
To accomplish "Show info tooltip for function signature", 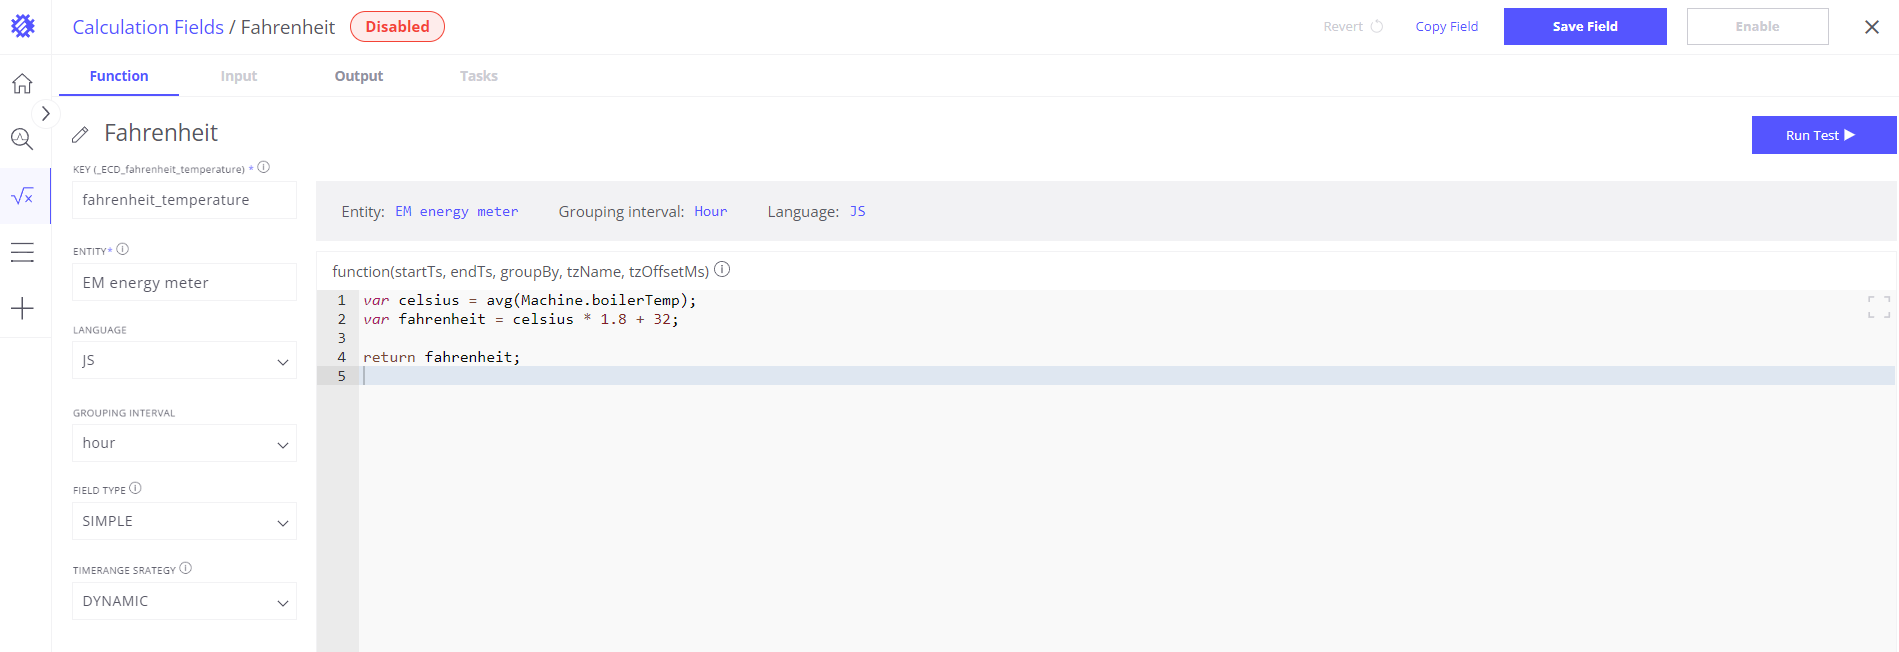I will (722, 269).
